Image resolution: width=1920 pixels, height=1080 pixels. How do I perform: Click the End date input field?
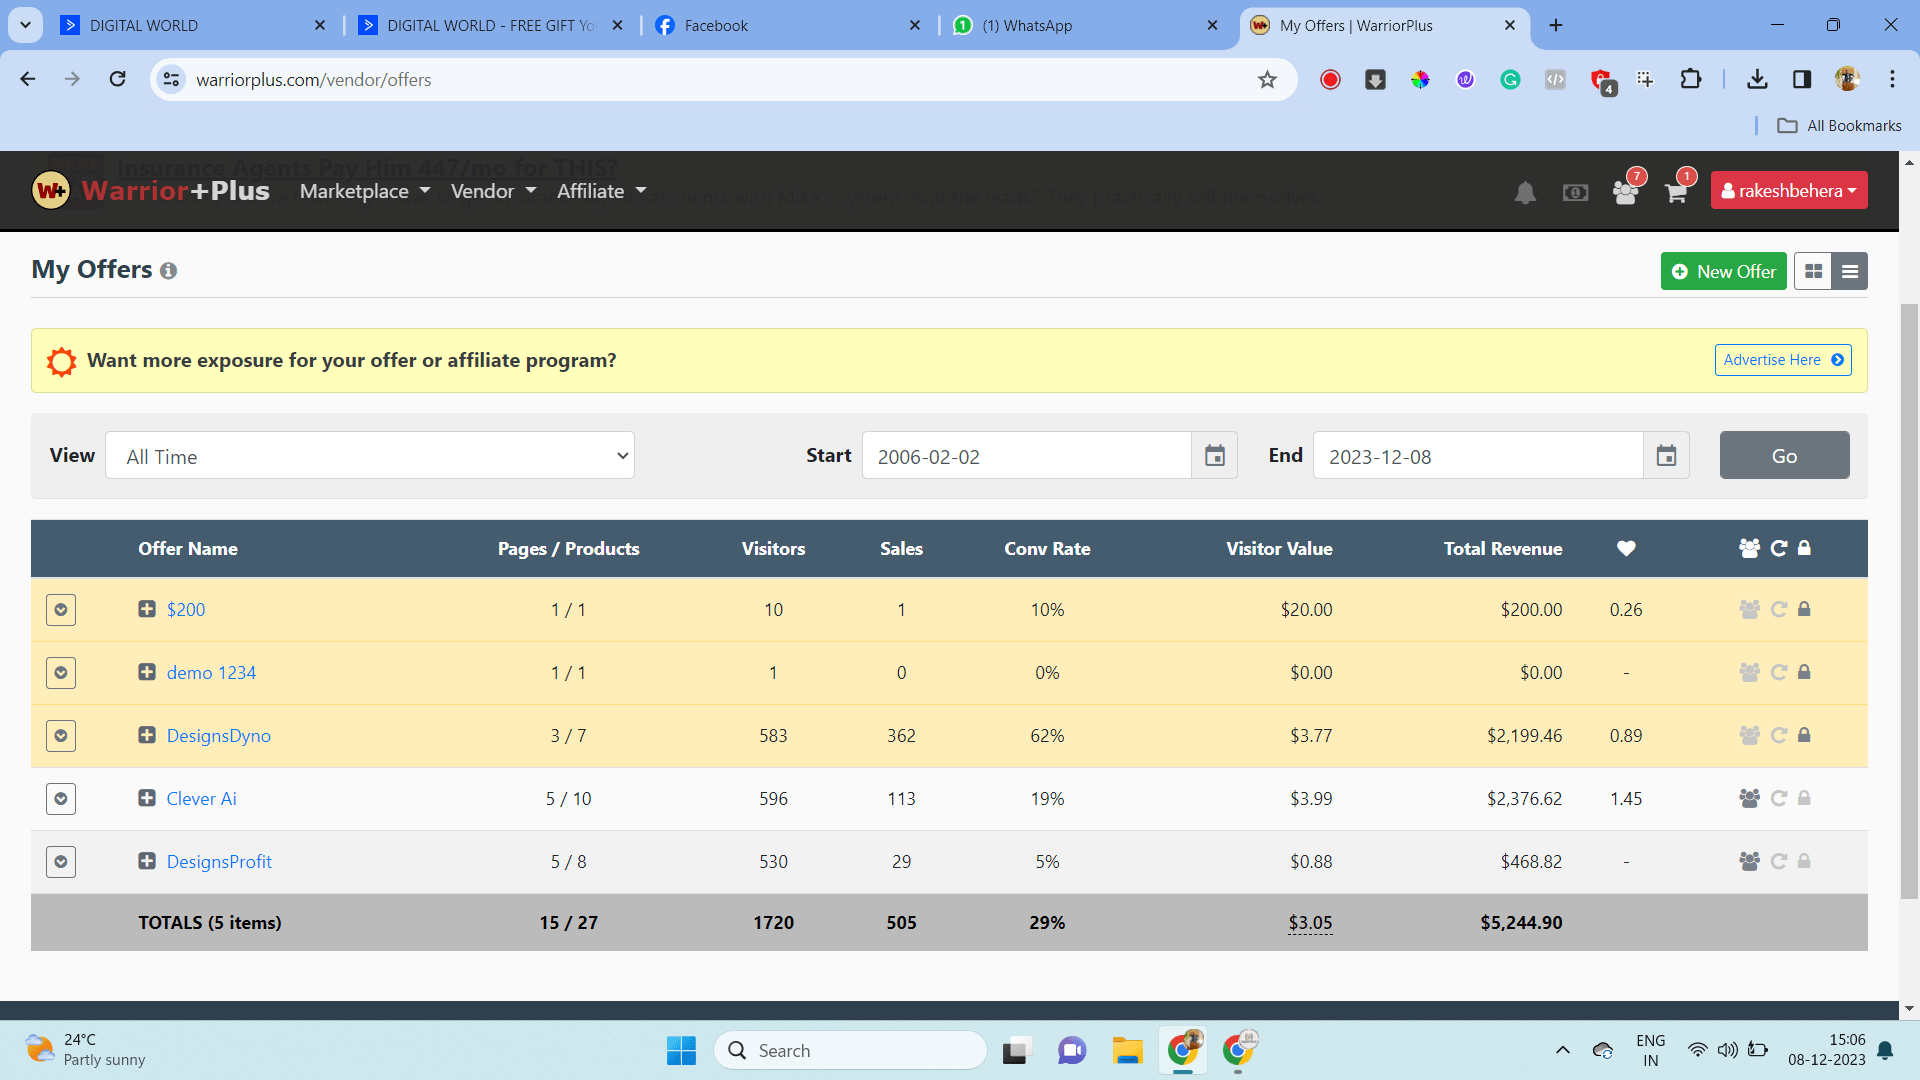(x=1478, y=456)
